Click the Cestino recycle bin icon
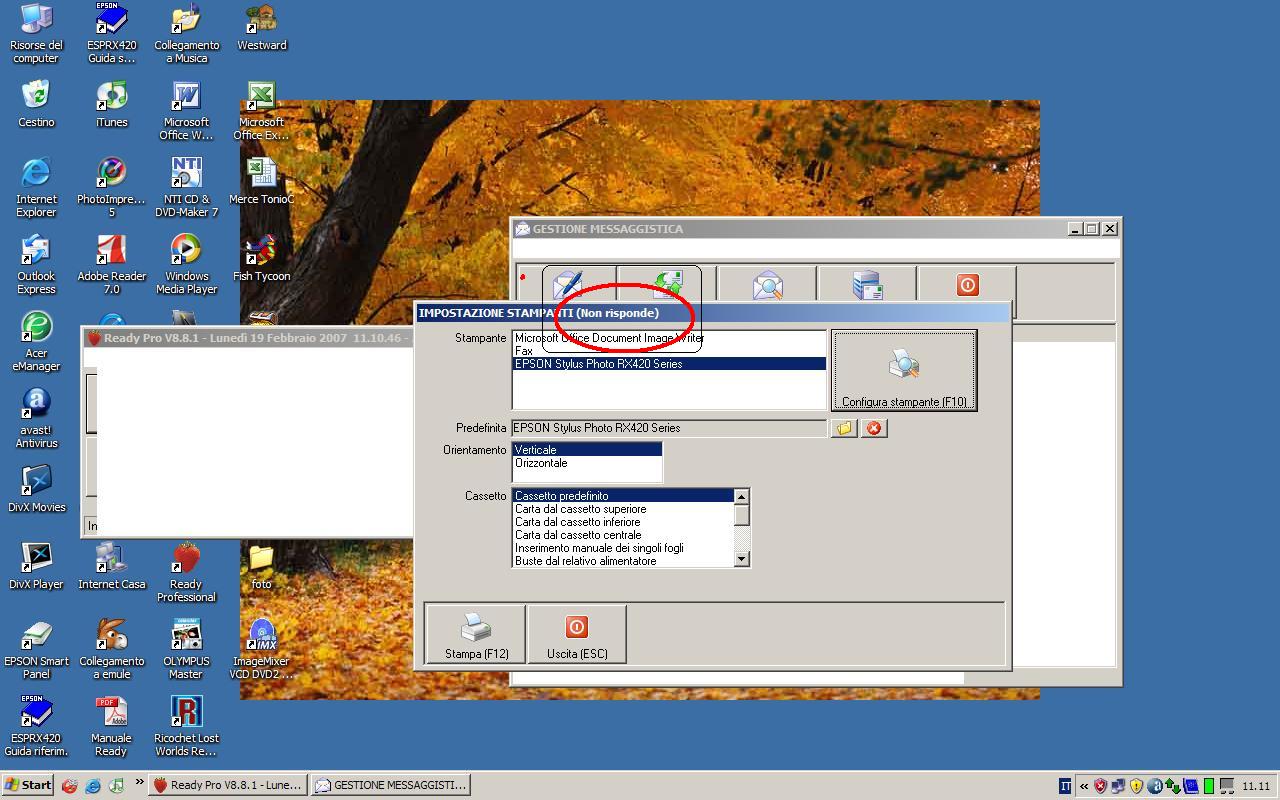The width and height of the screenshot is (1280, 800). coord(36,104)
